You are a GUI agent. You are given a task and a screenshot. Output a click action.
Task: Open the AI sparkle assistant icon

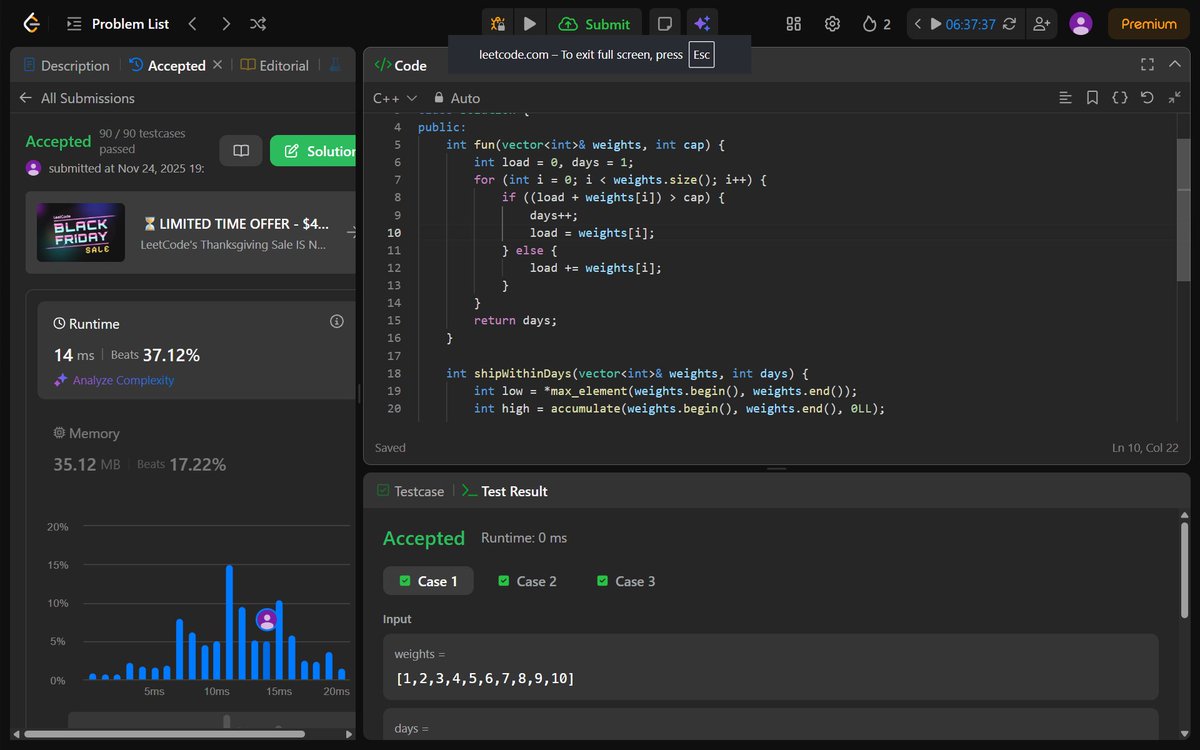[702, 23]
